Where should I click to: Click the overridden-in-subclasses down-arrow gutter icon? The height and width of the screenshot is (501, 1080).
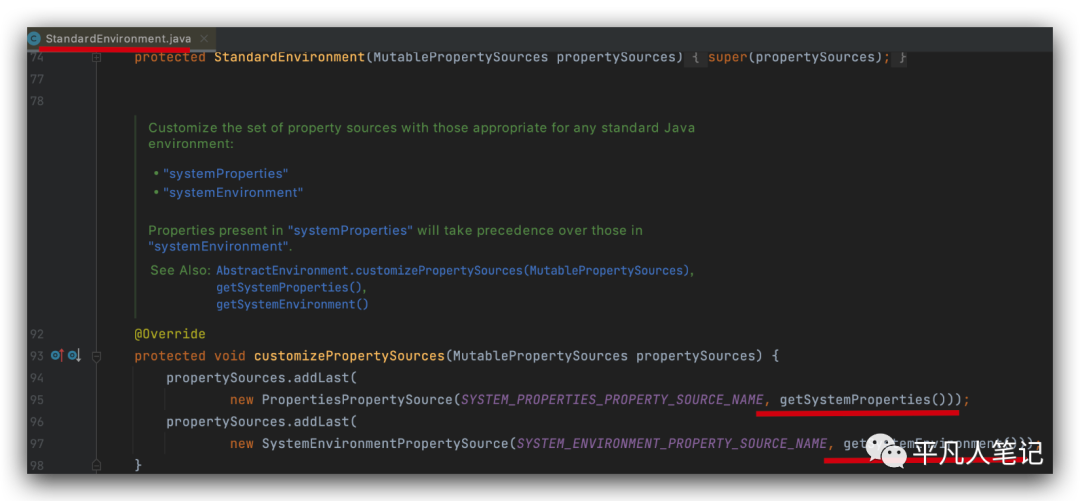point(74,356)
